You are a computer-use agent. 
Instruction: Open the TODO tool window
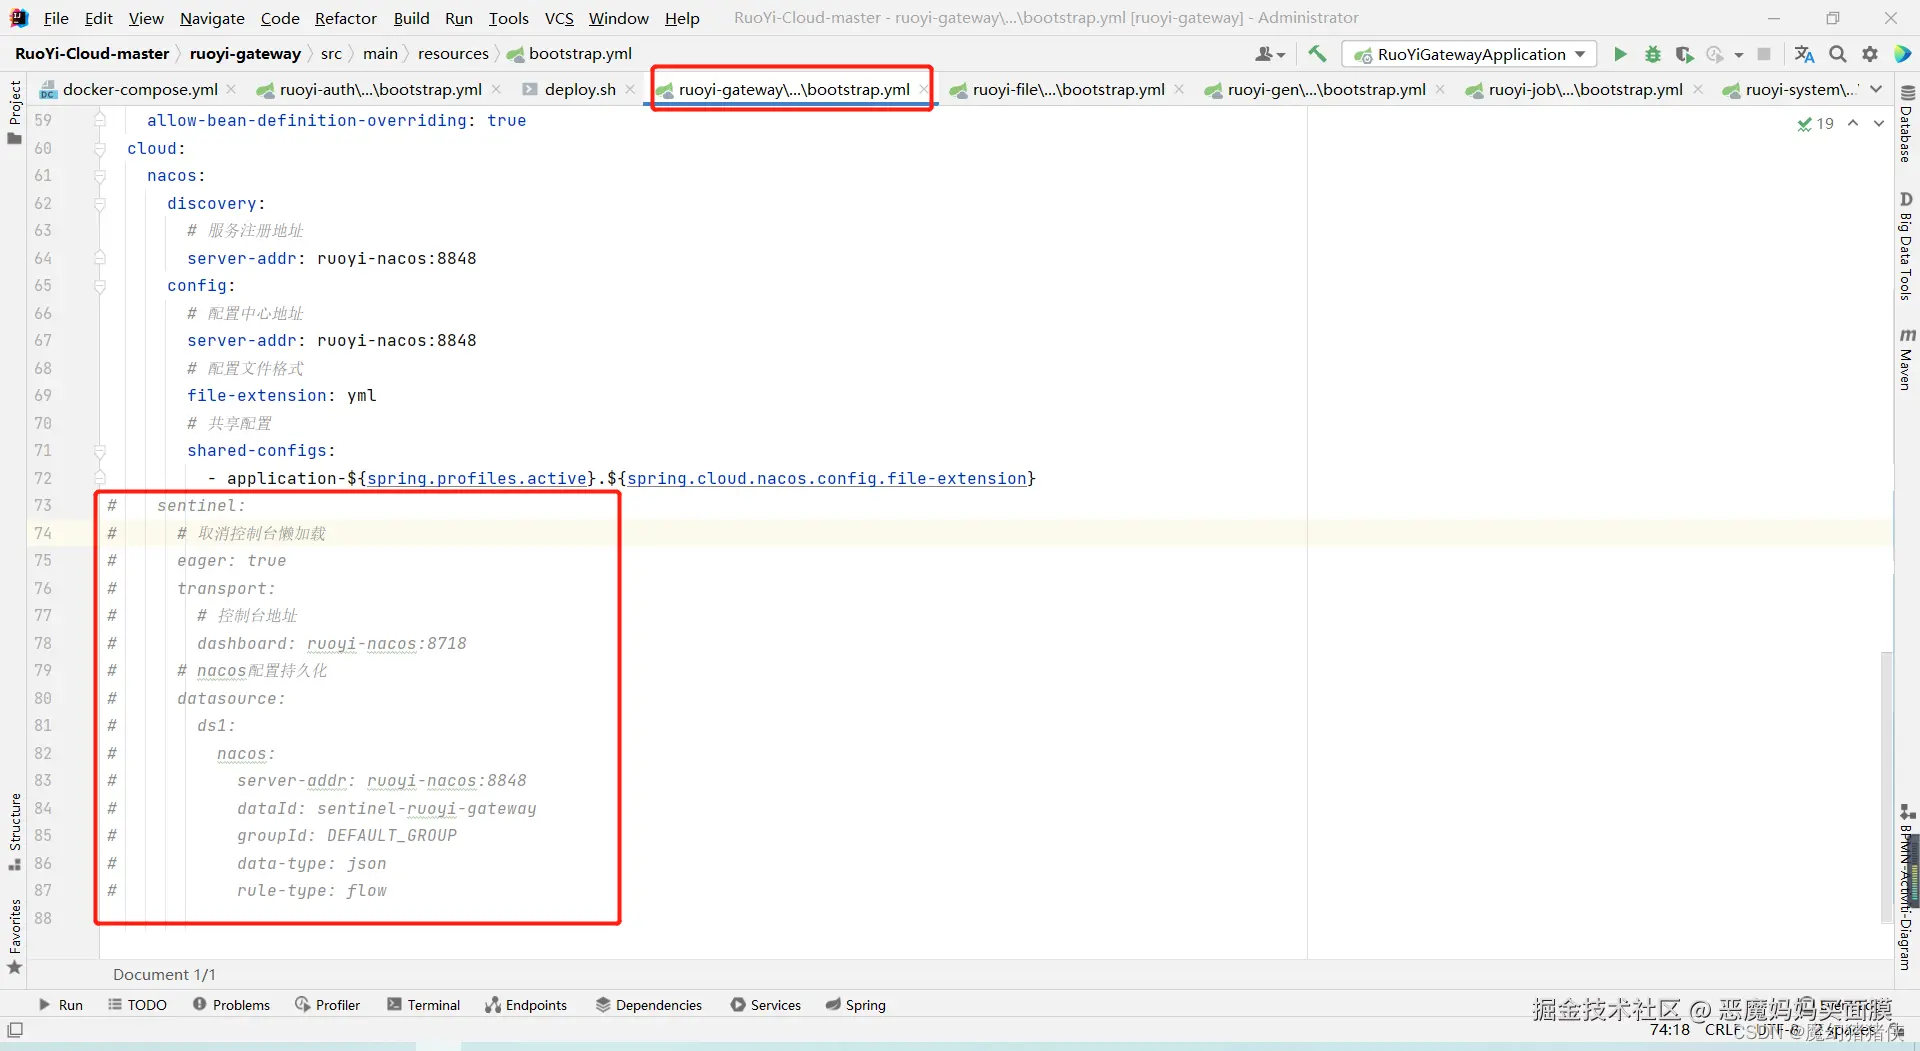tap(137, 1005)
